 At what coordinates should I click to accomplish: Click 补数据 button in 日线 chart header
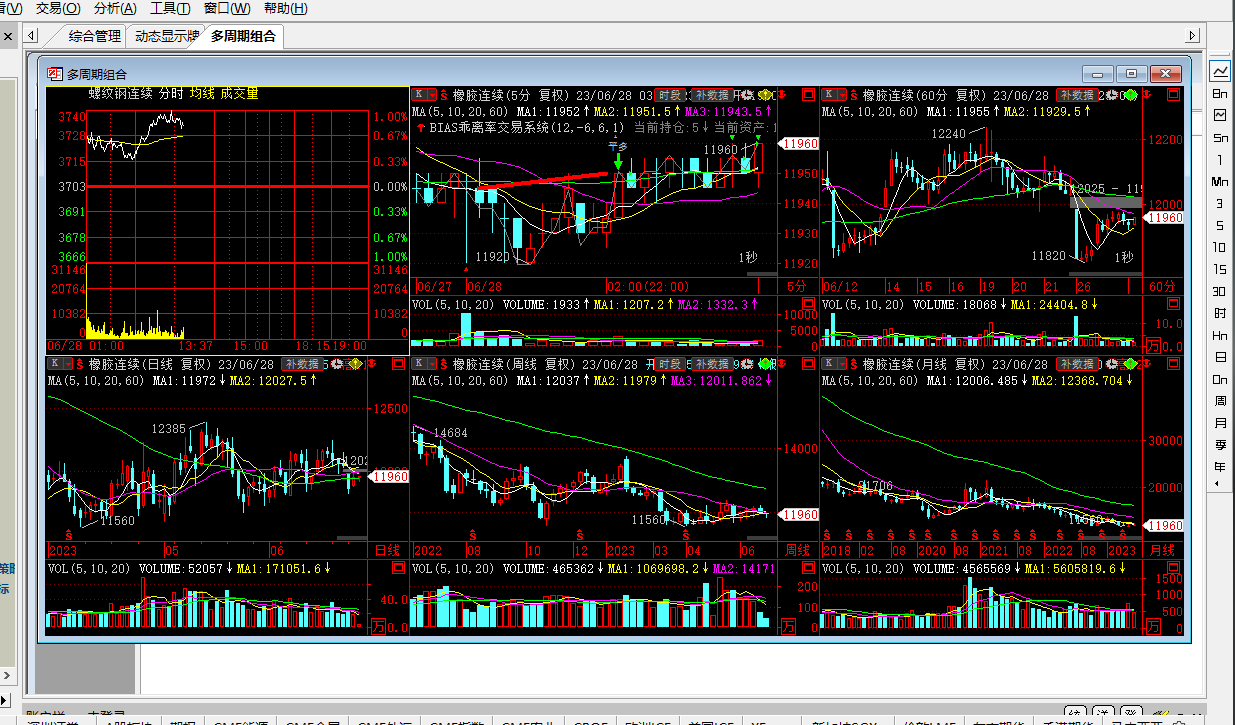click(x=302, y=364)
